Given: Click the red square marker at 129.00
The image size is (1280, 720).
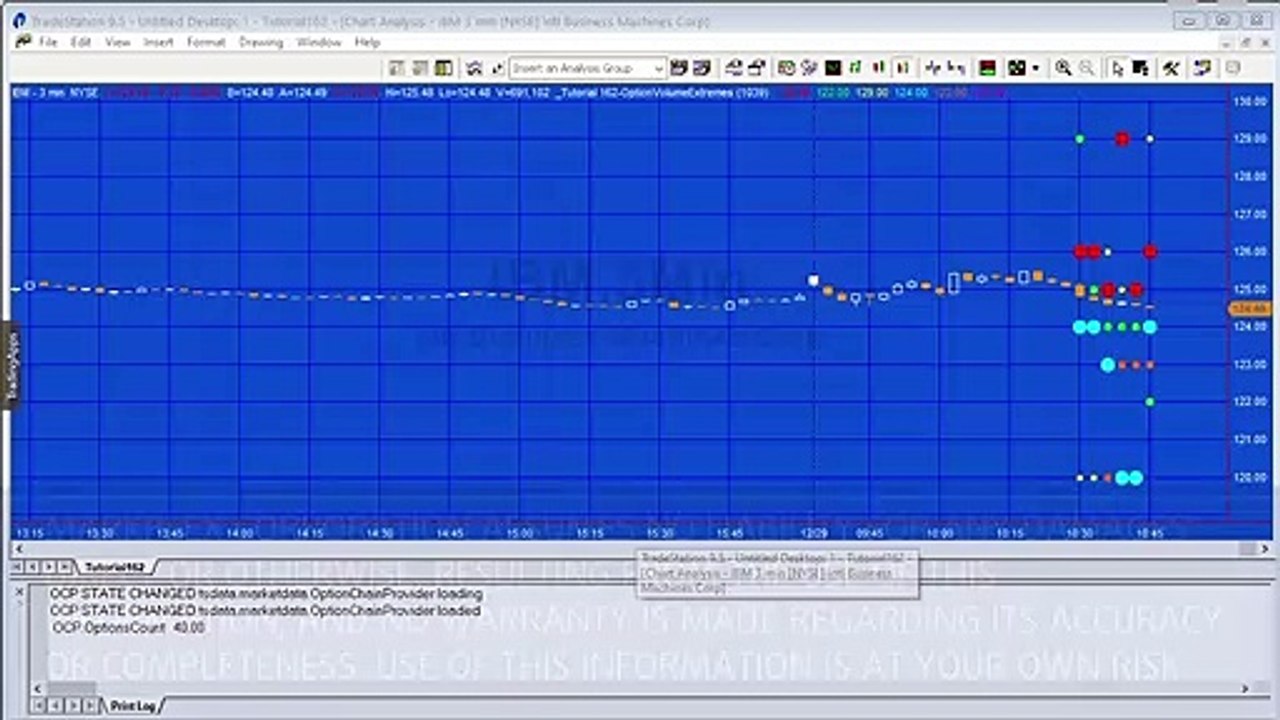Looking at the screenshot, I should tap(1122, 139).
